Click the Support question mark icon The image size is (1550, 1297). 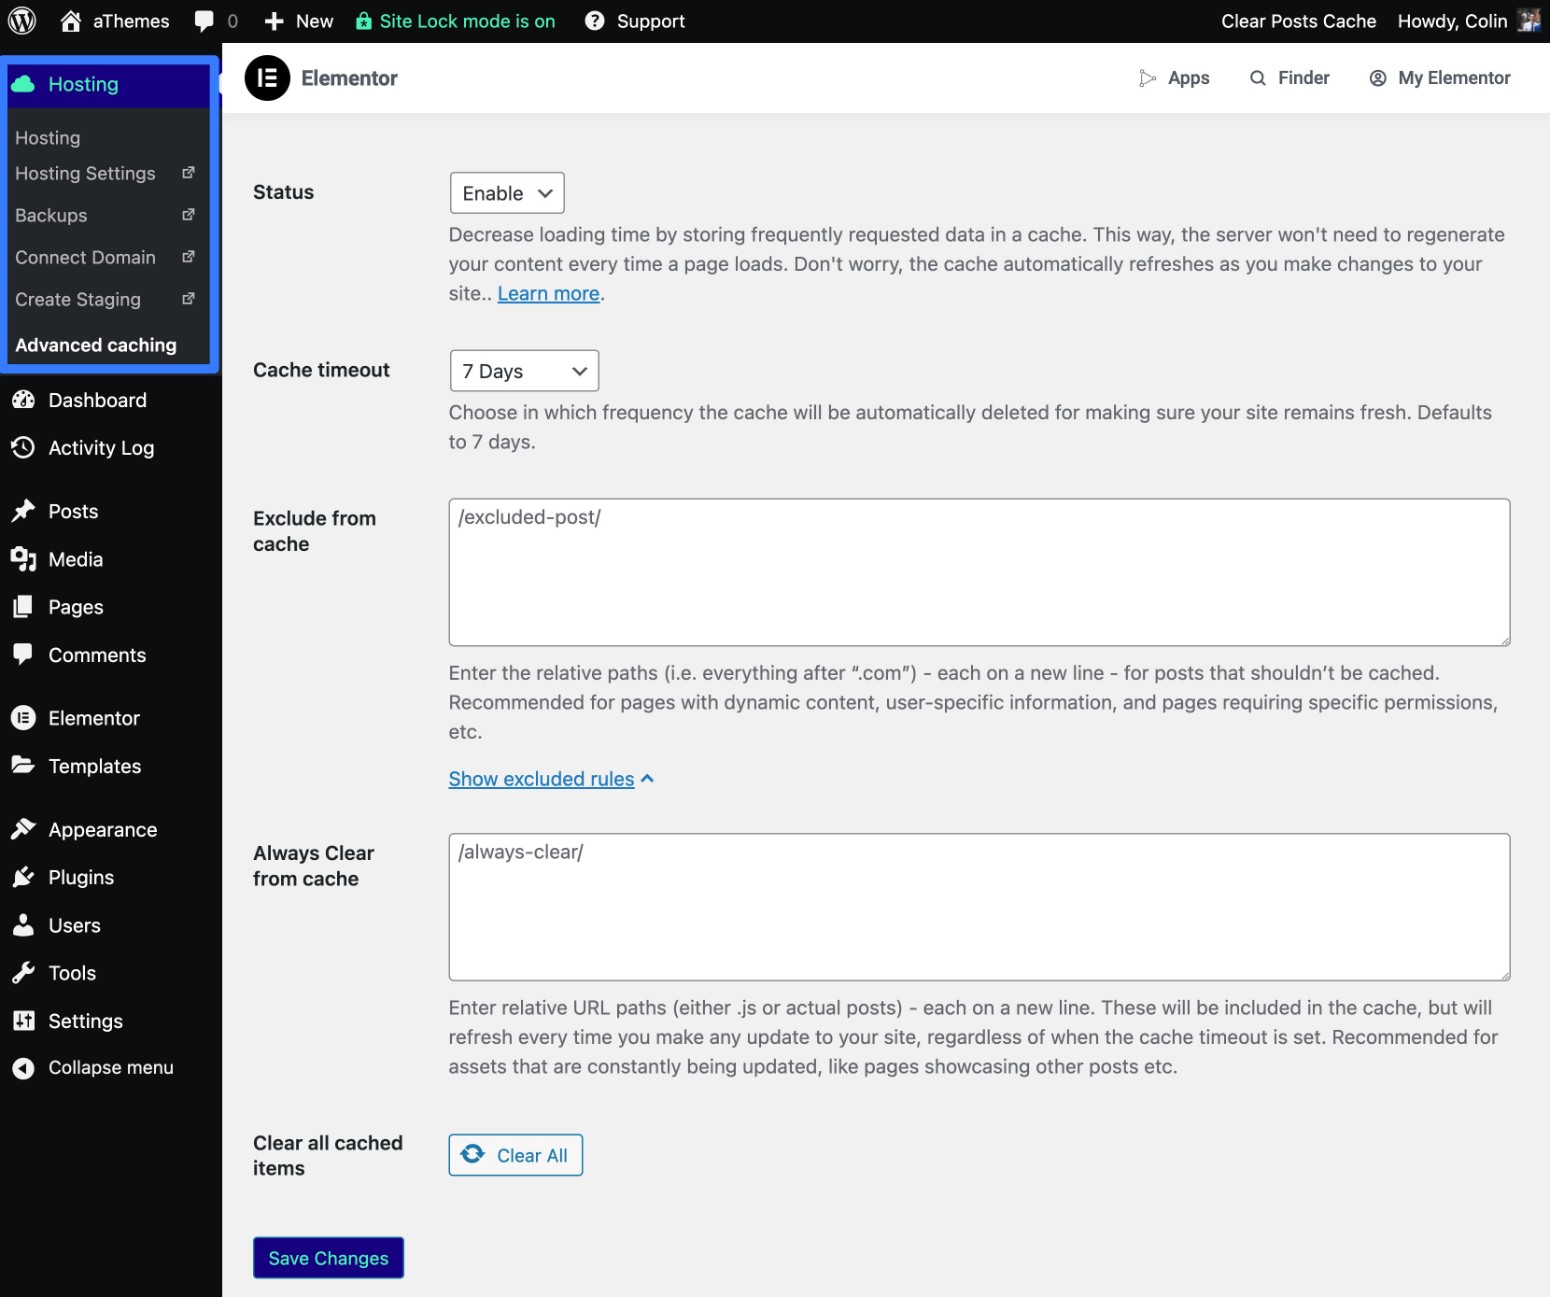(x=595, y=21)
